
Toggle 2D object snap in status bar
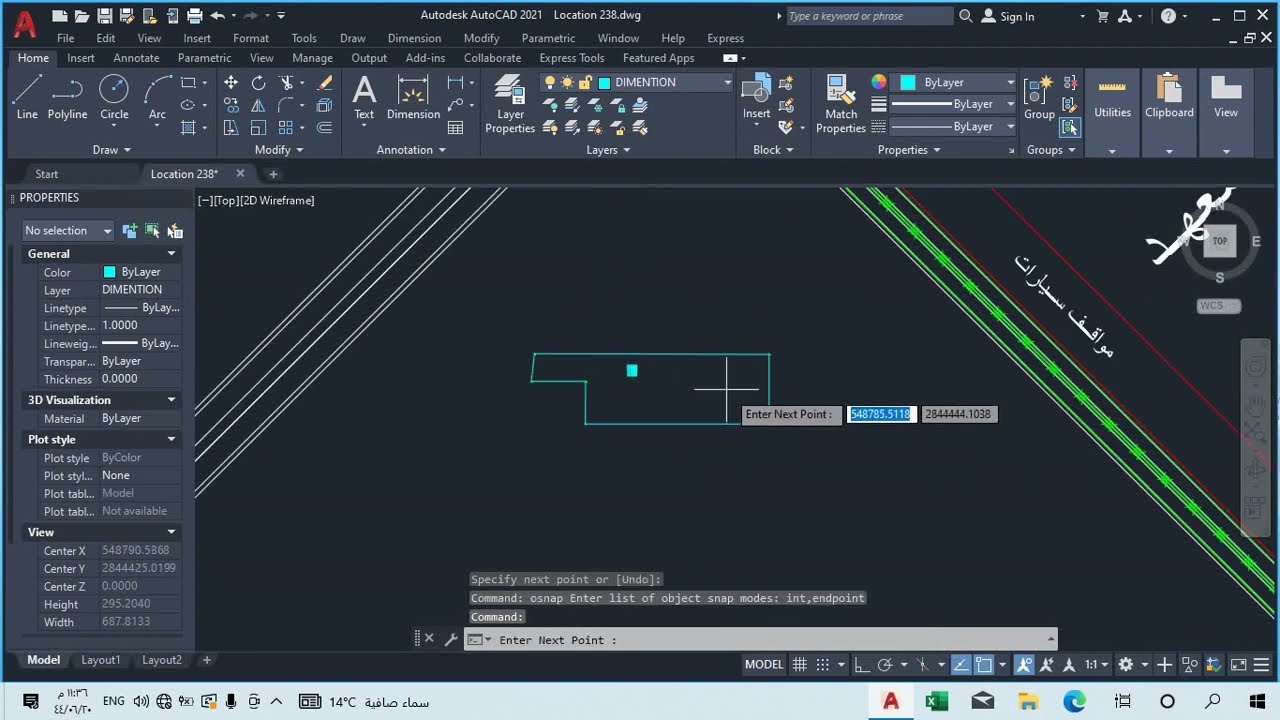(x=984, y=664)
